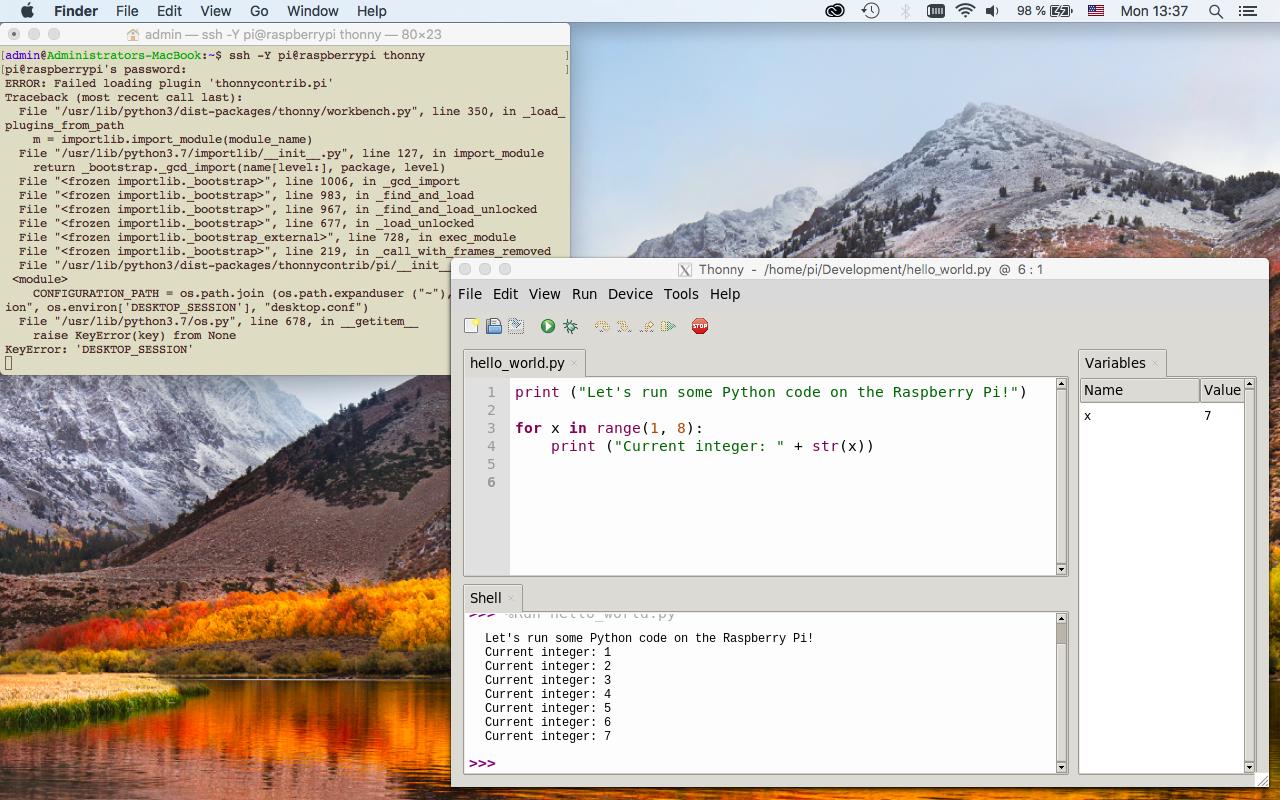This screenshot has height=800, width=1280.
Task: Open Thonny File menu
Action: pyautogui.click(x=469, y=294)
